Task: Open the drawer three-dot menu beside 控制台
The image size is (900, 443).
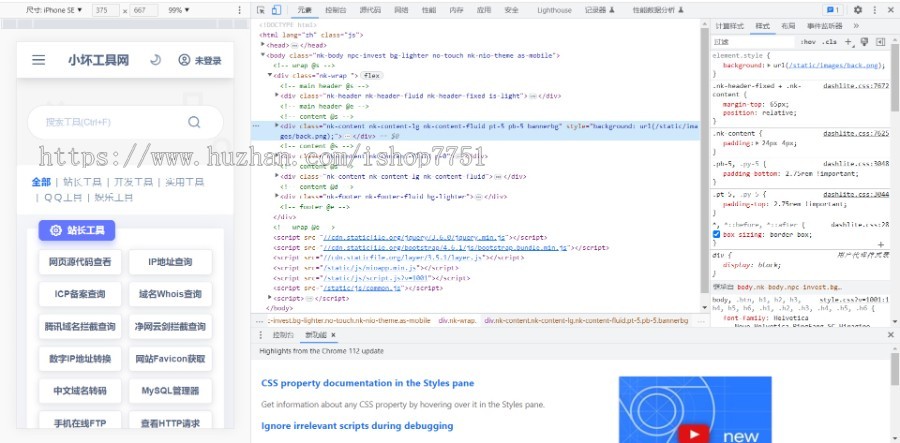Action: pos(260,335)
